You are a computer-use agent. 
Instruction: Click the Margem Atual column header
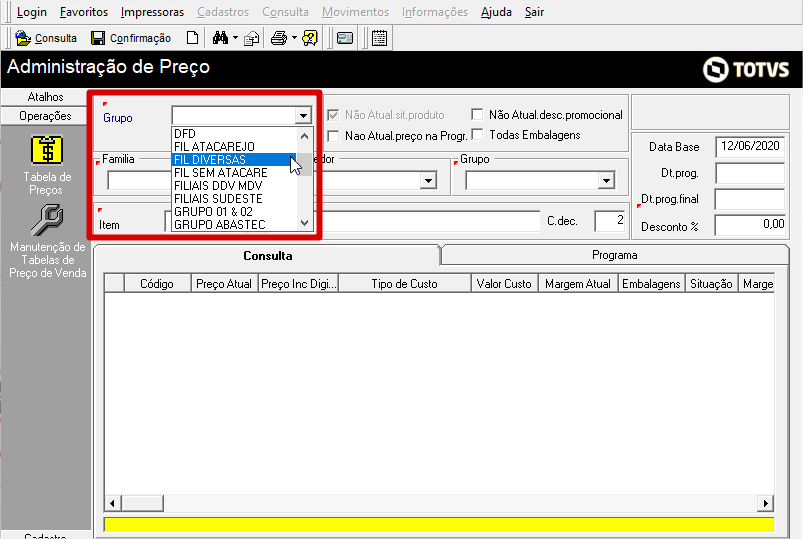(x=578, y=283)
